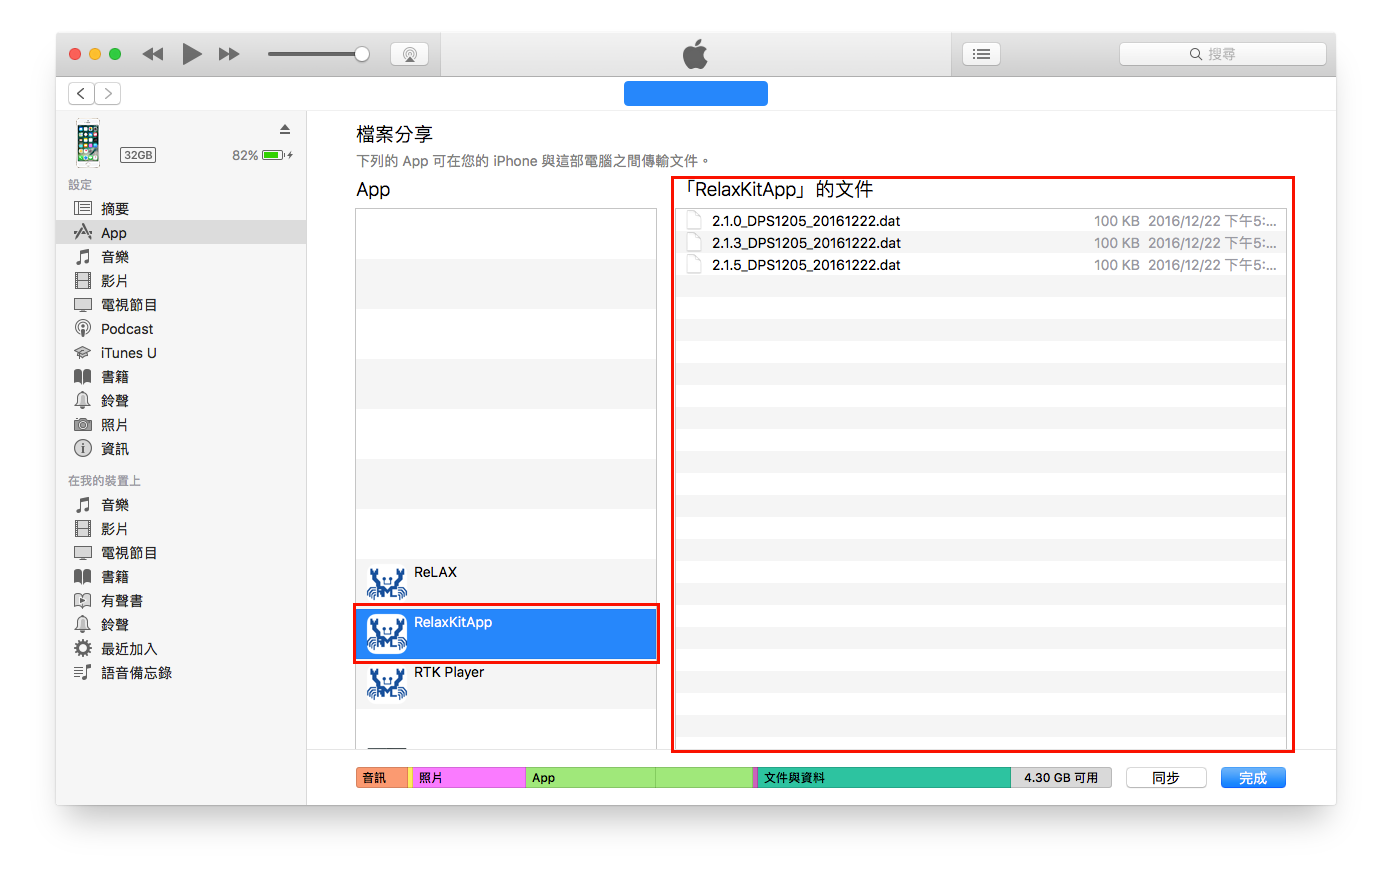Select 語音備忘錄 in the sidebar

181,672
